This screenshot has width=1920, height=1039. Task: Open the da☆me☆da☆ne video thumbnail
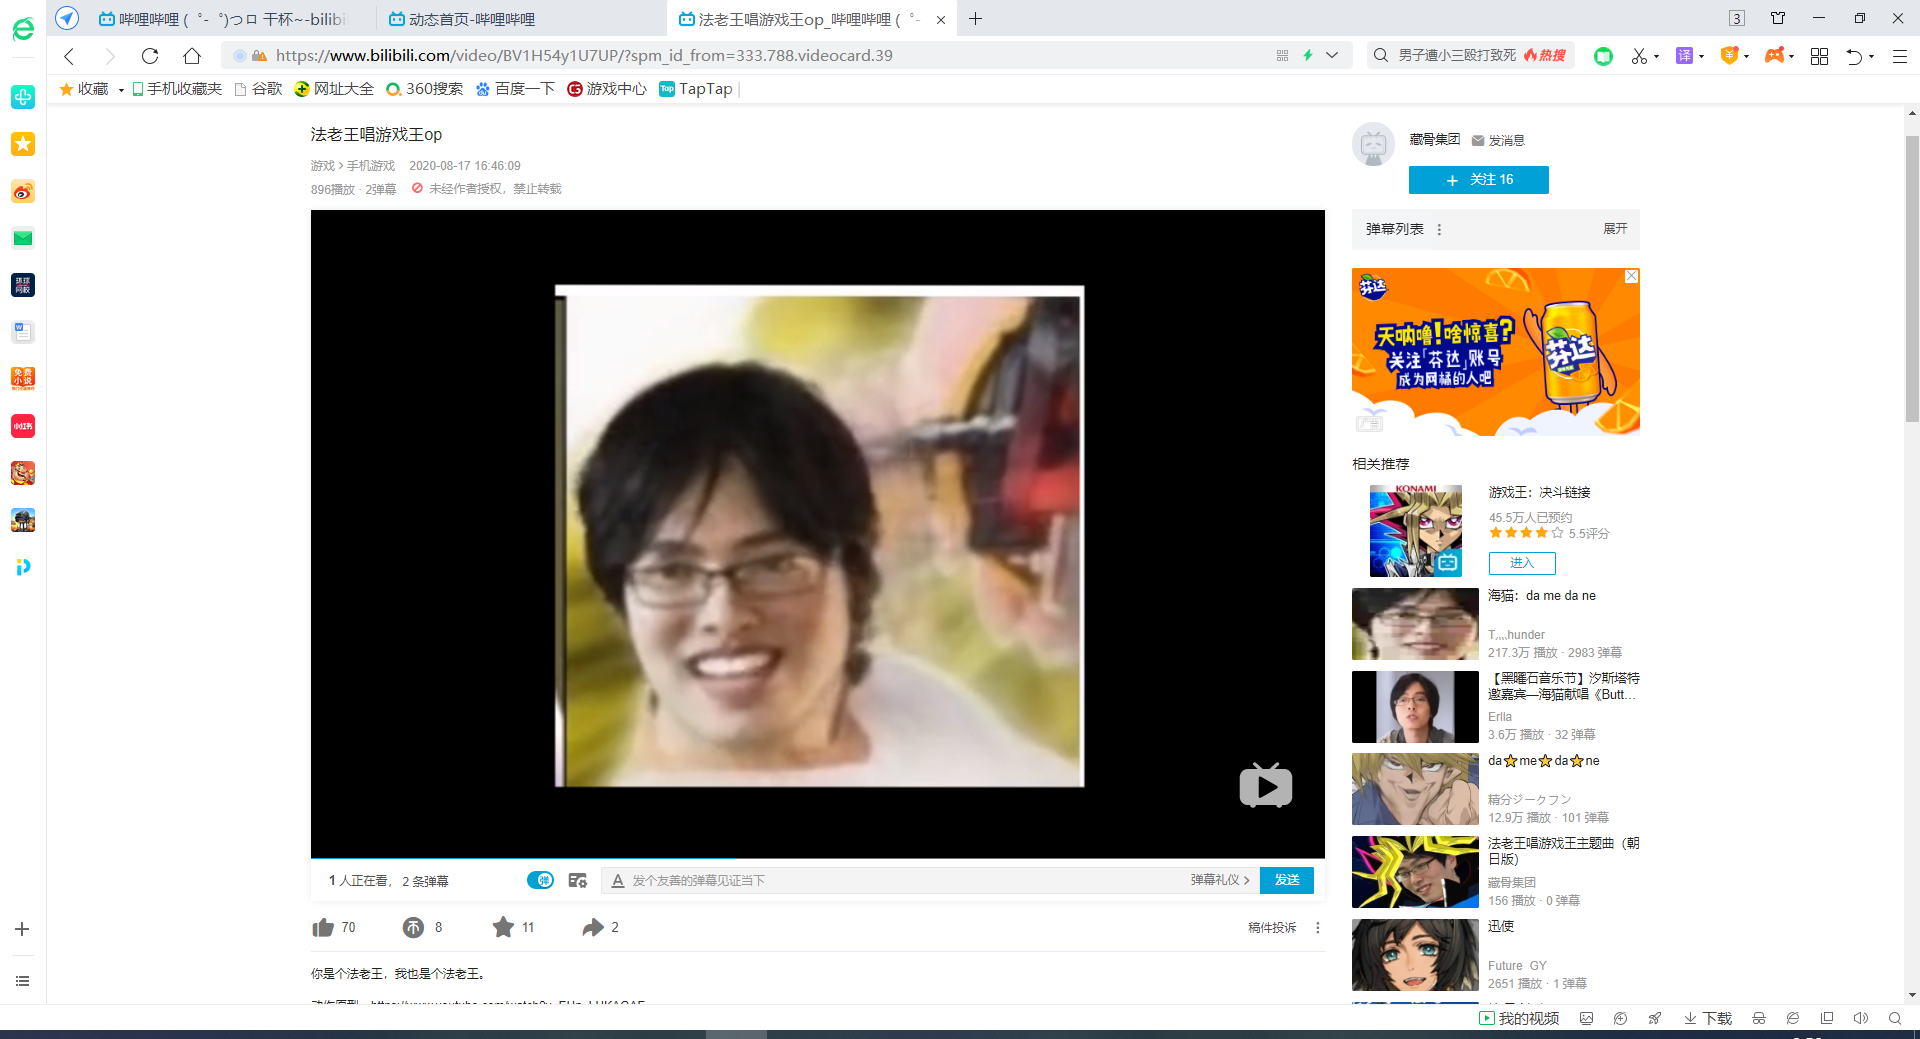[1415, 789]
